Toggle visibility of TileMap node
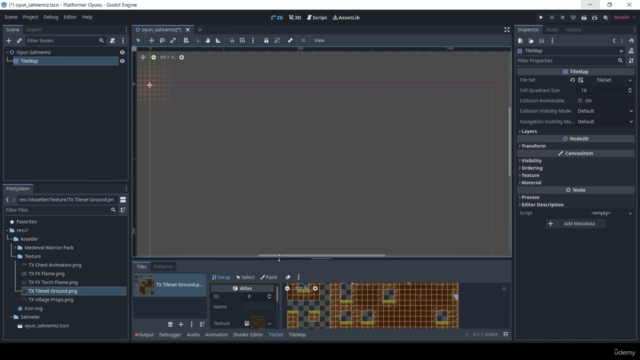The height and width of the screenshot is (360, 640). [122, 61]
